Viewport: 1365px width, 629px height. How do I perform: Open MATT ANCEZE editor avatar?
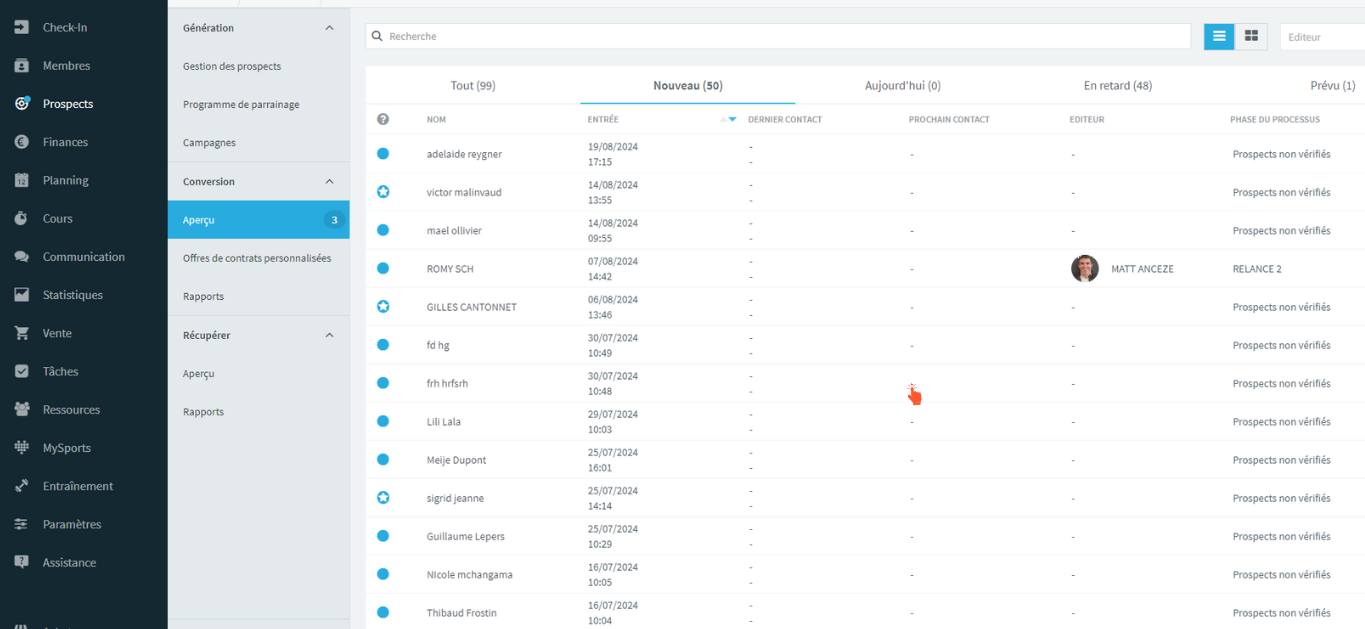(x=1085, y=268)
